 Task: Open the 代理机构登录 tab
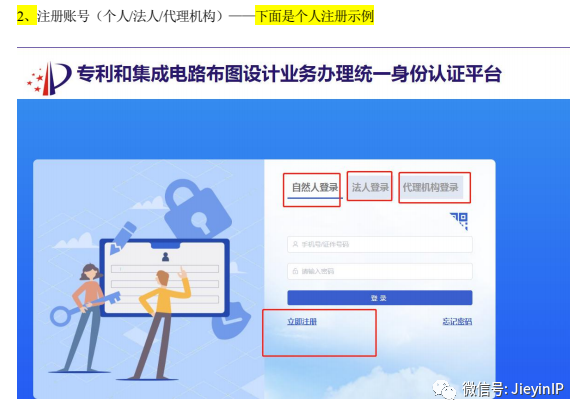[431, 187]
